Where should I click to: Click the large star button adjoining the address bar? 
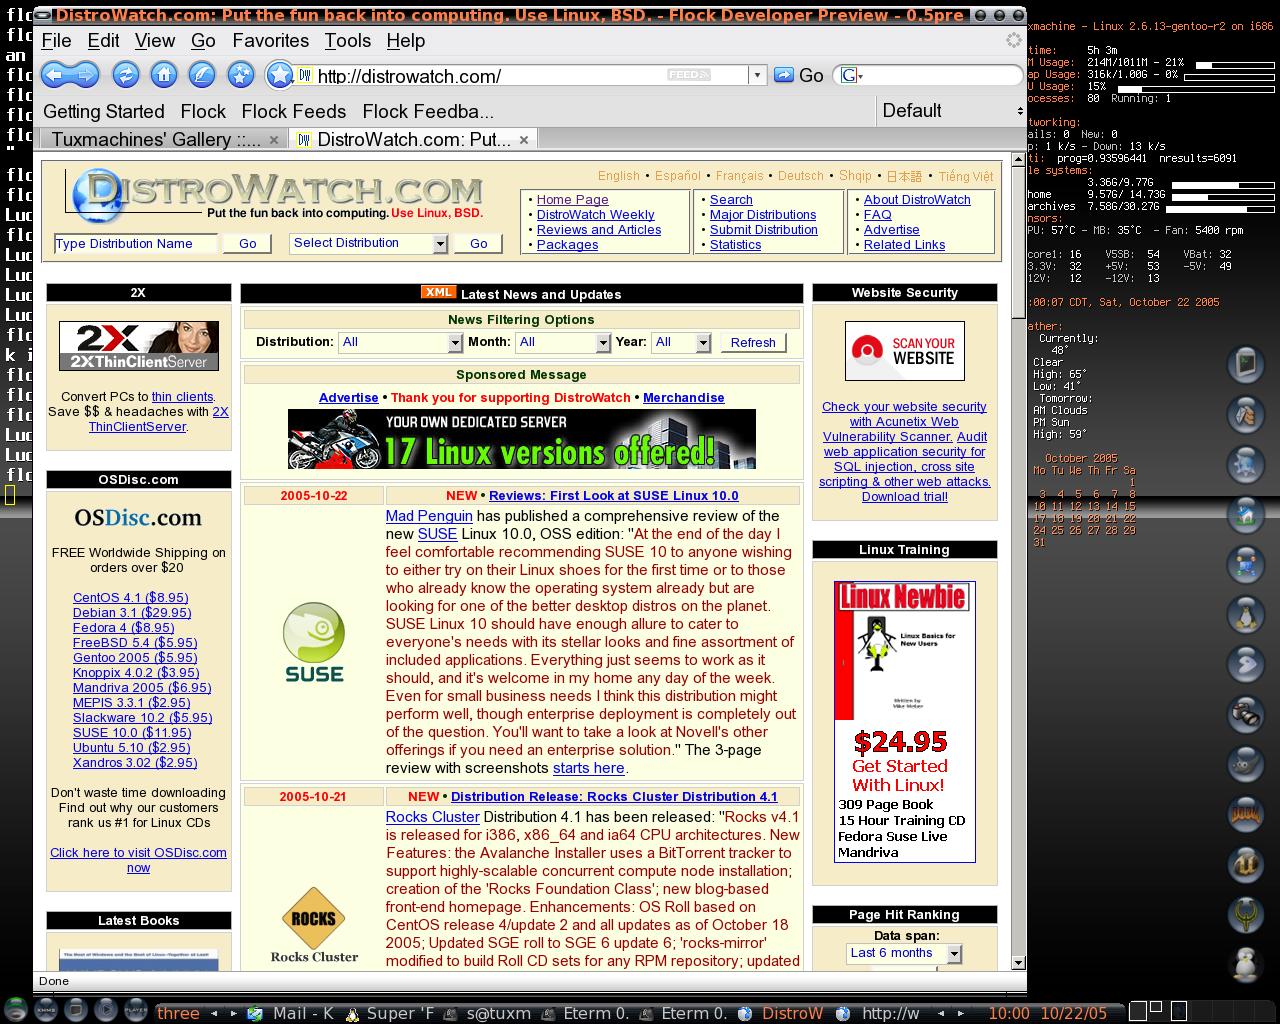[x=280, y=74]
